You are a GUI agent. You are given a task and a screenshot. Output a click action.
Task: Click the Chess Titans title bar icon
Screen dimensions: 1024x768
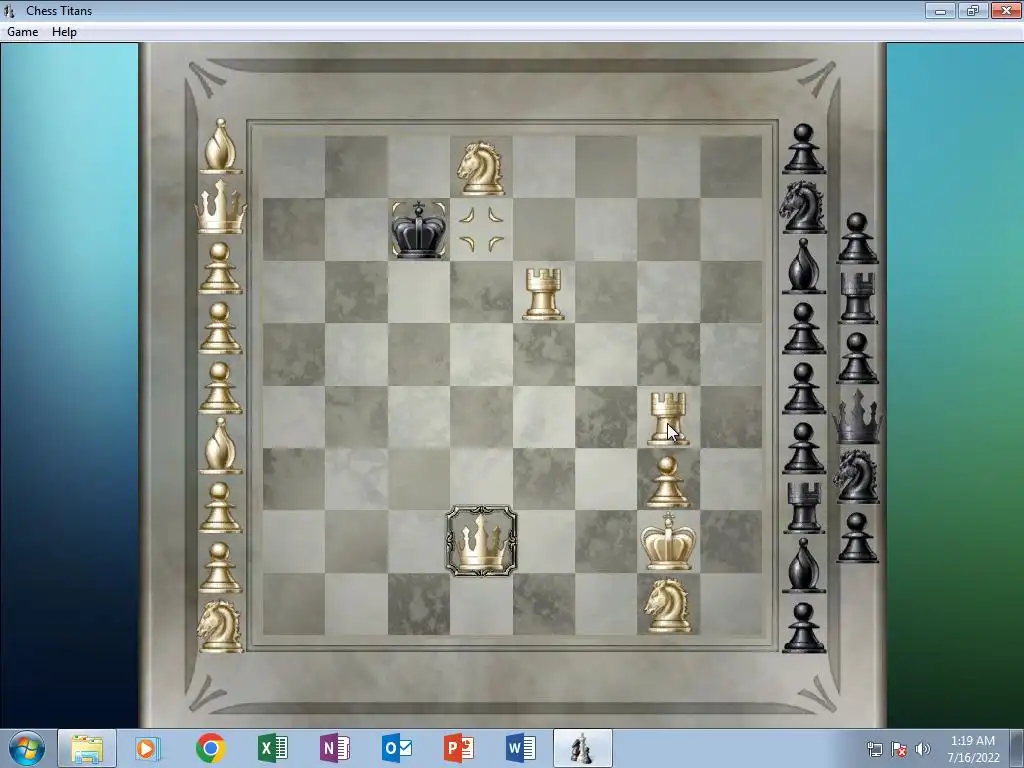(9, 11)
